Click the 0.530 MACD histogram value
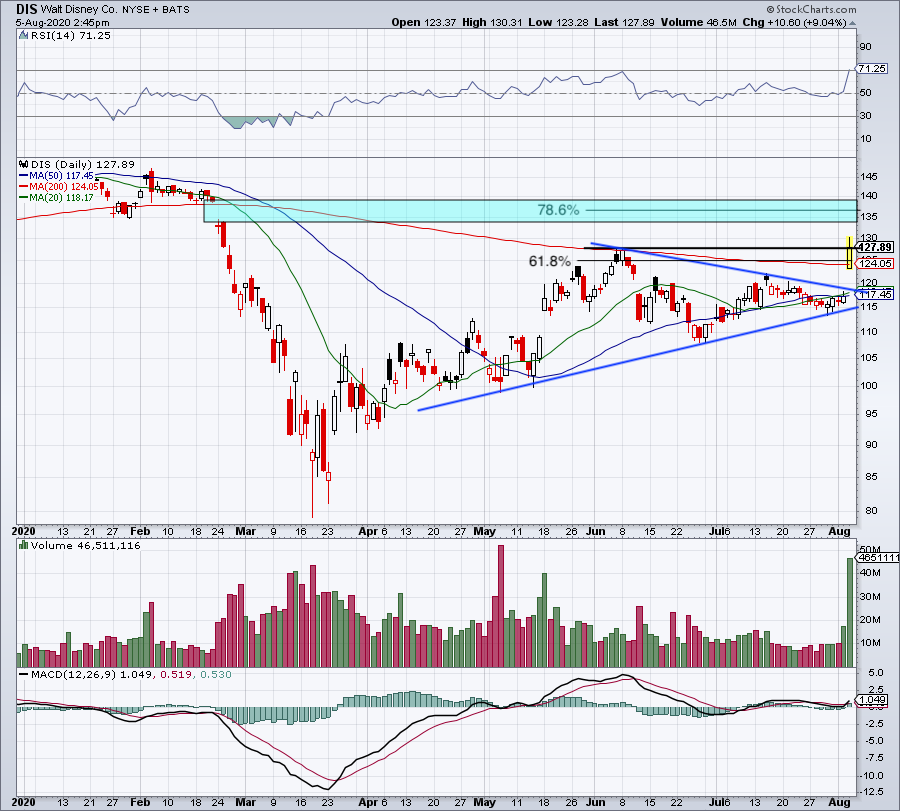This screenshot has width=900, height=811. coord(215,674)
